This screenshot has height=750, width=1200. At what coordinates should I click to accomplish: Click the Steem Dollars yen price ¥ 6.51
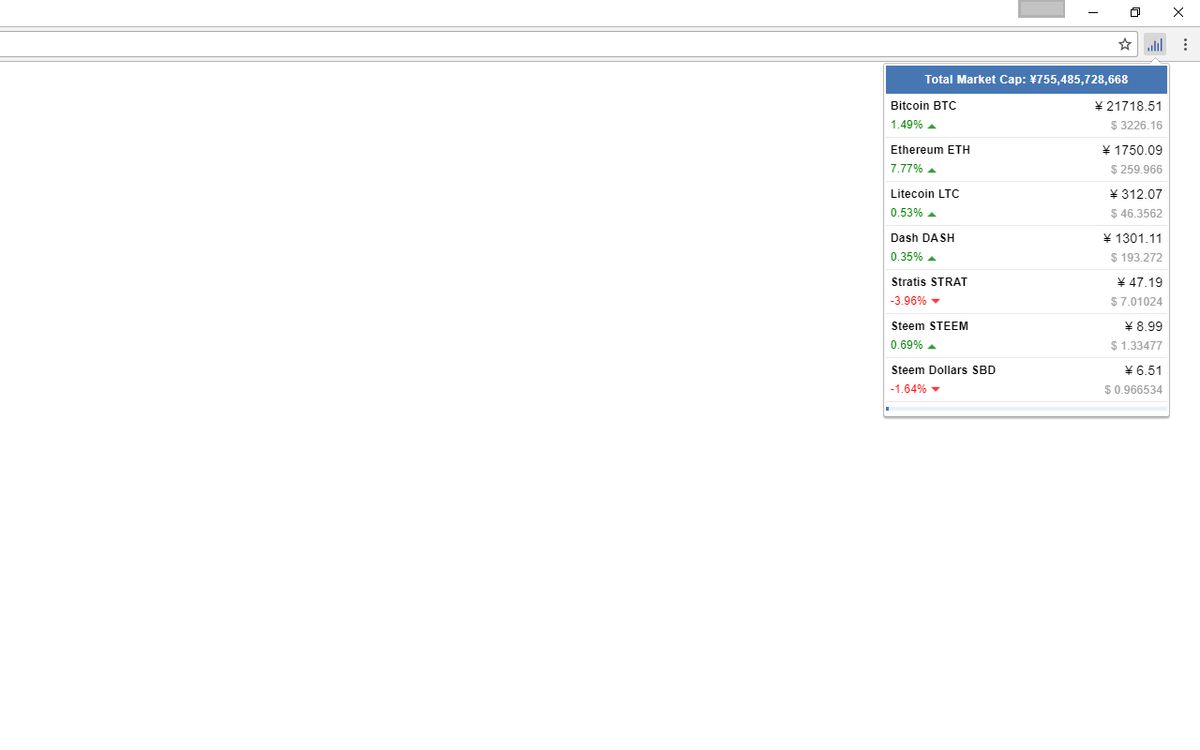1143,370
